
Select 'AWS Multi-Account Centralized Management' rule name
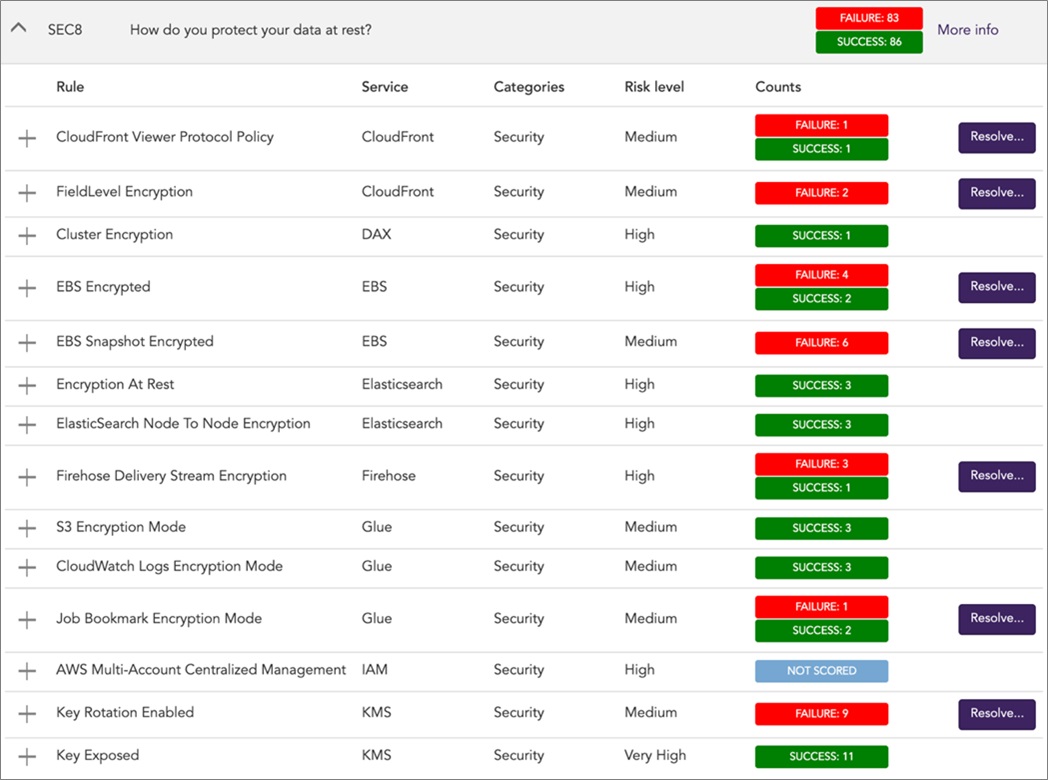point(201,670)
